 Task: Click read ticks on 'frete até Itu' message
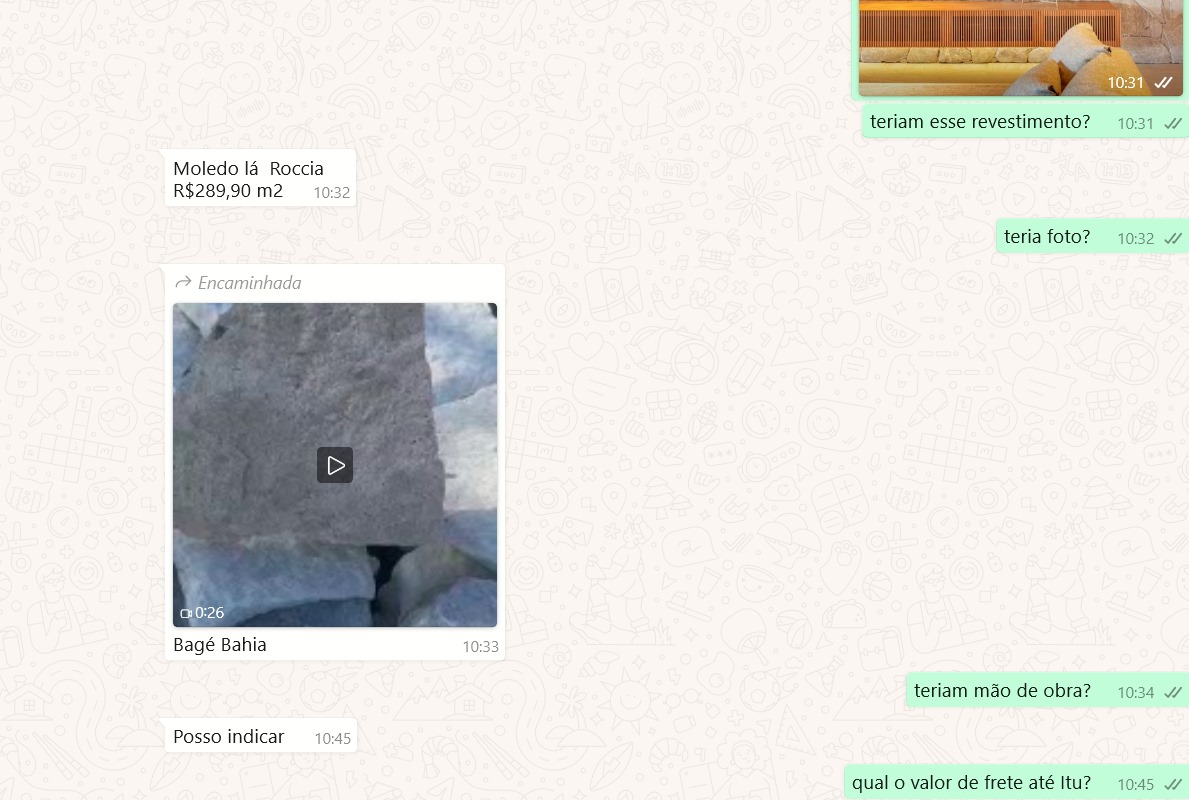click(x=1173, y=785)
